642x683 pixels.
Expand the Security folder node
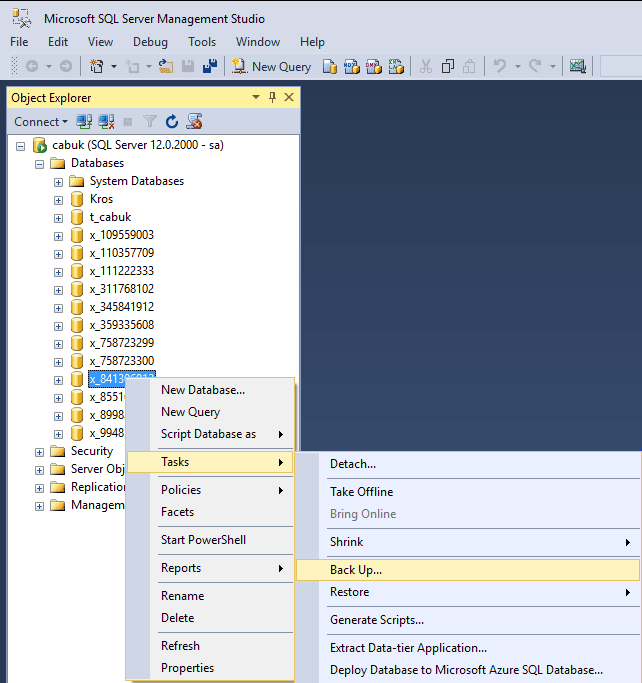tap(40, 452)
